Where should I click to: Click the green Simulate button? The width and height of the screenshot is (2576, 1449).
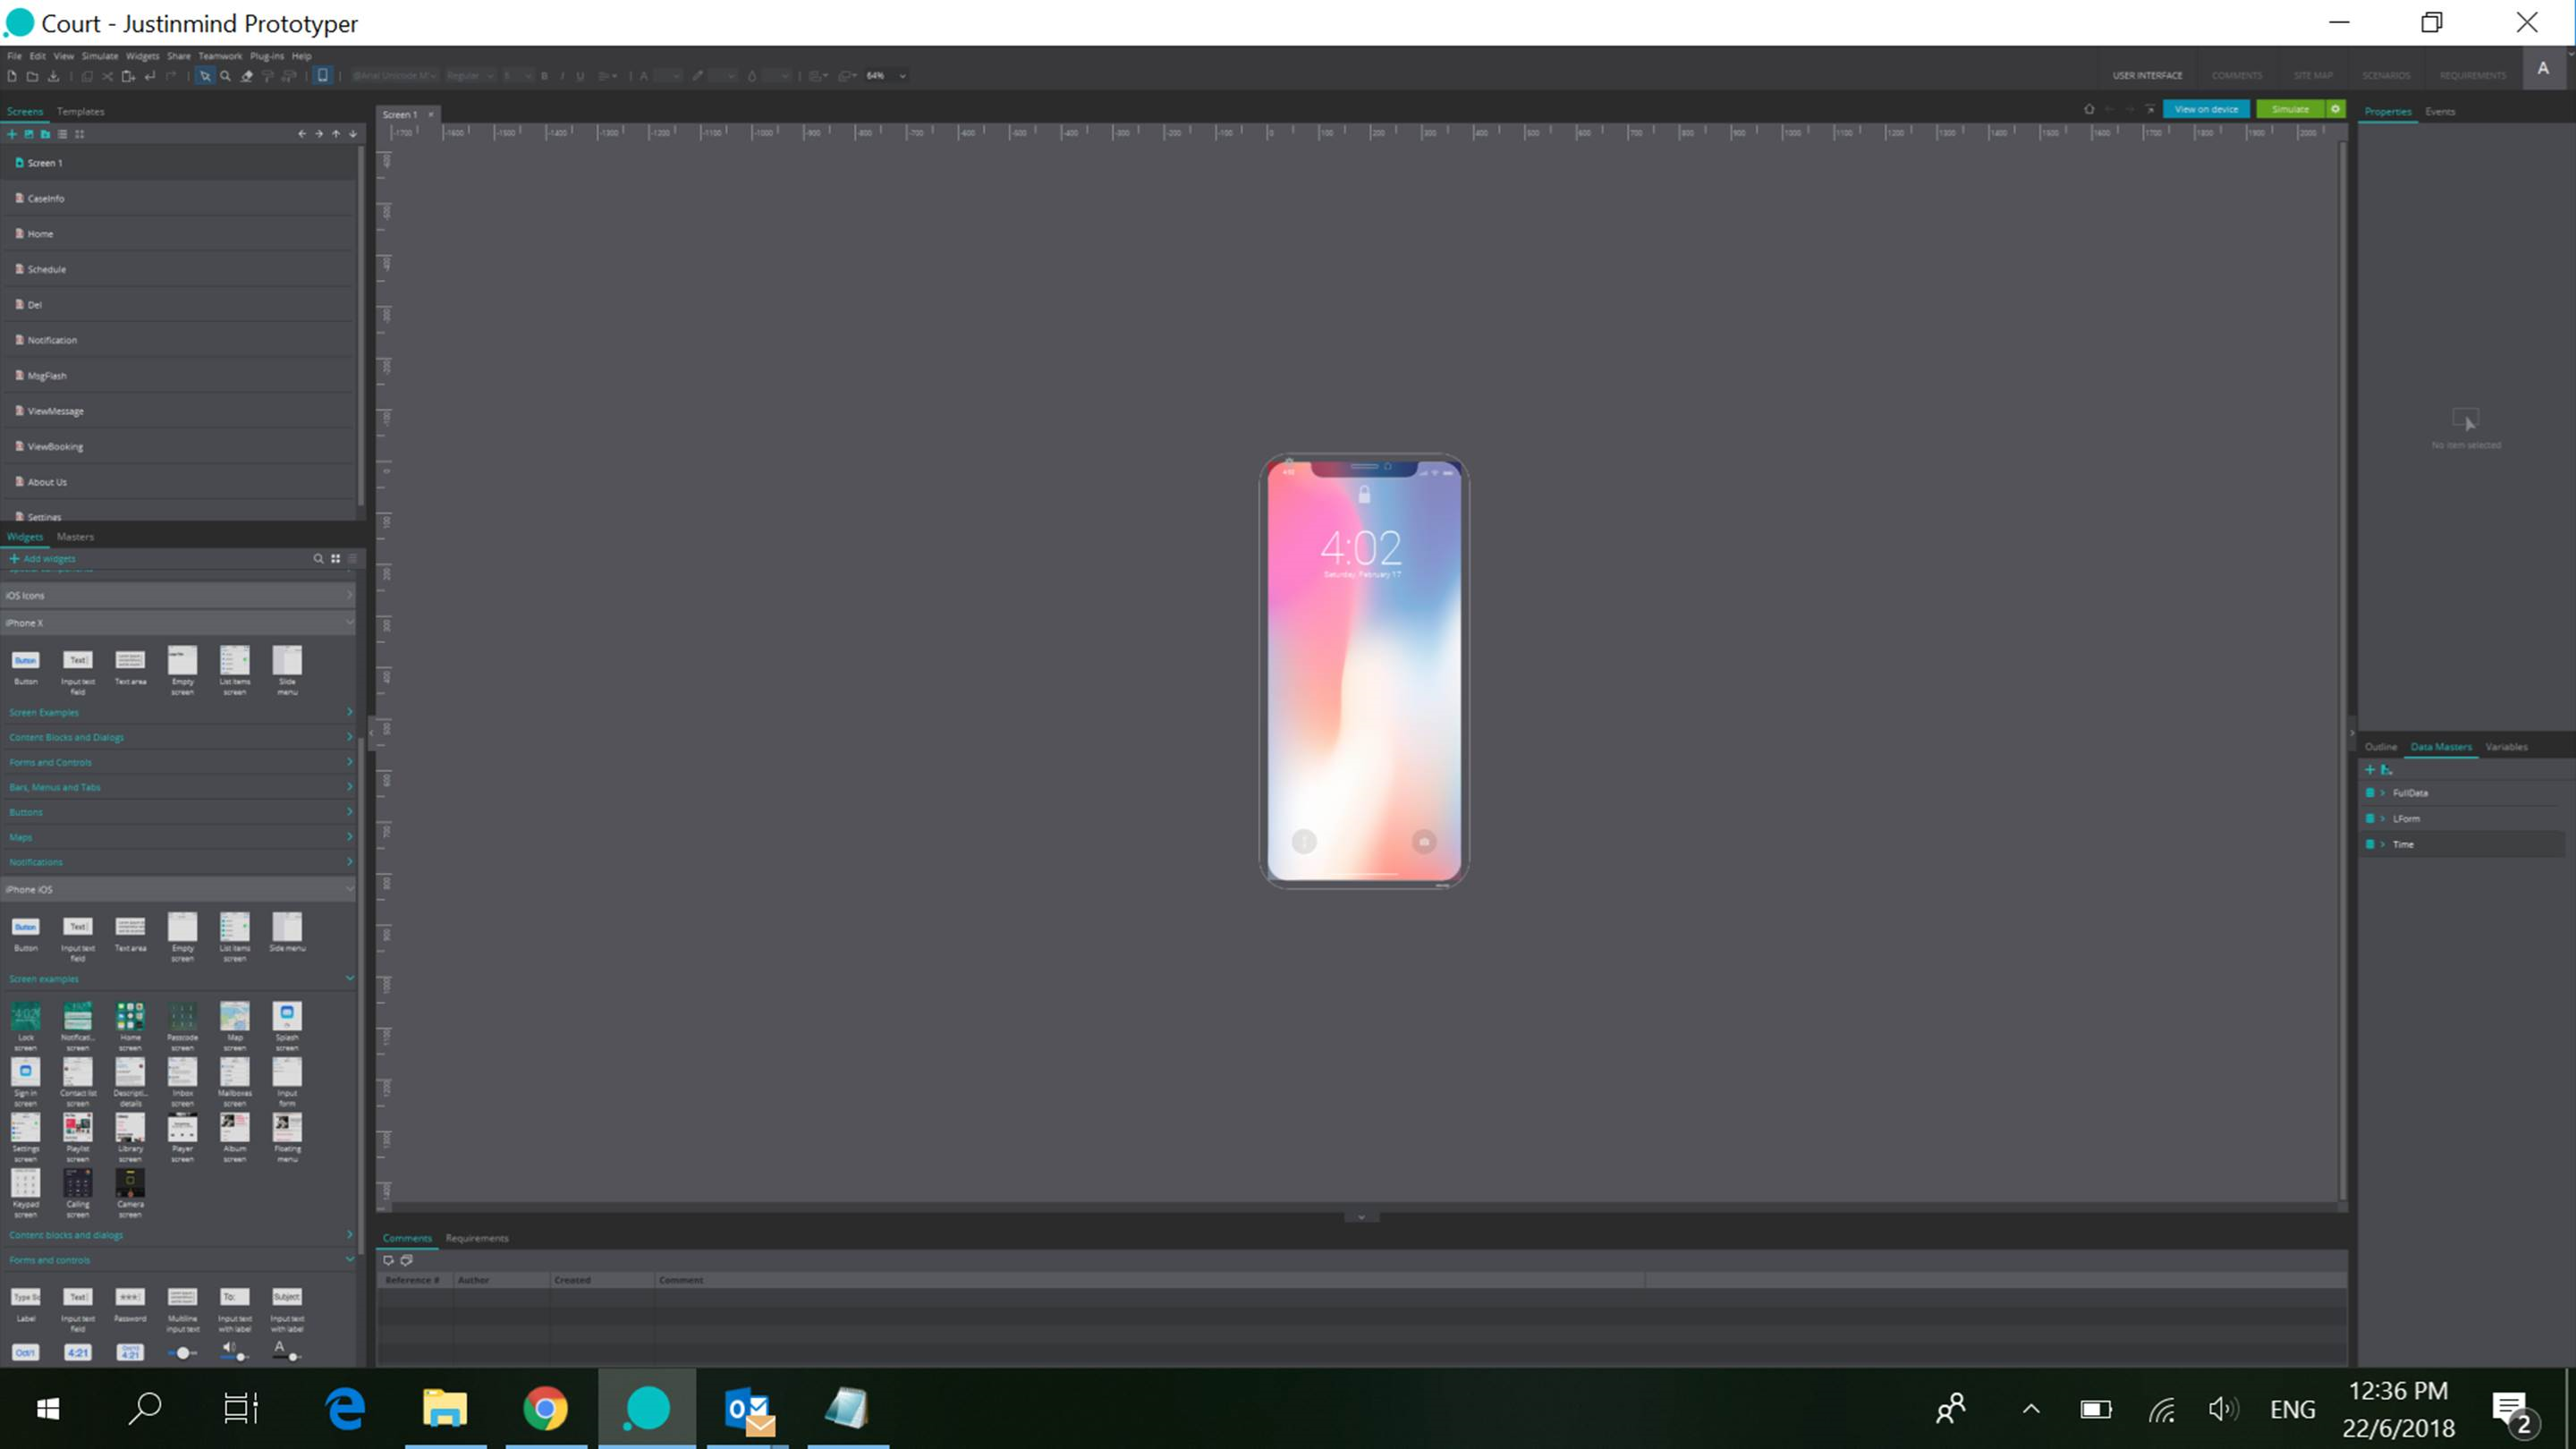pos(2289,109)
